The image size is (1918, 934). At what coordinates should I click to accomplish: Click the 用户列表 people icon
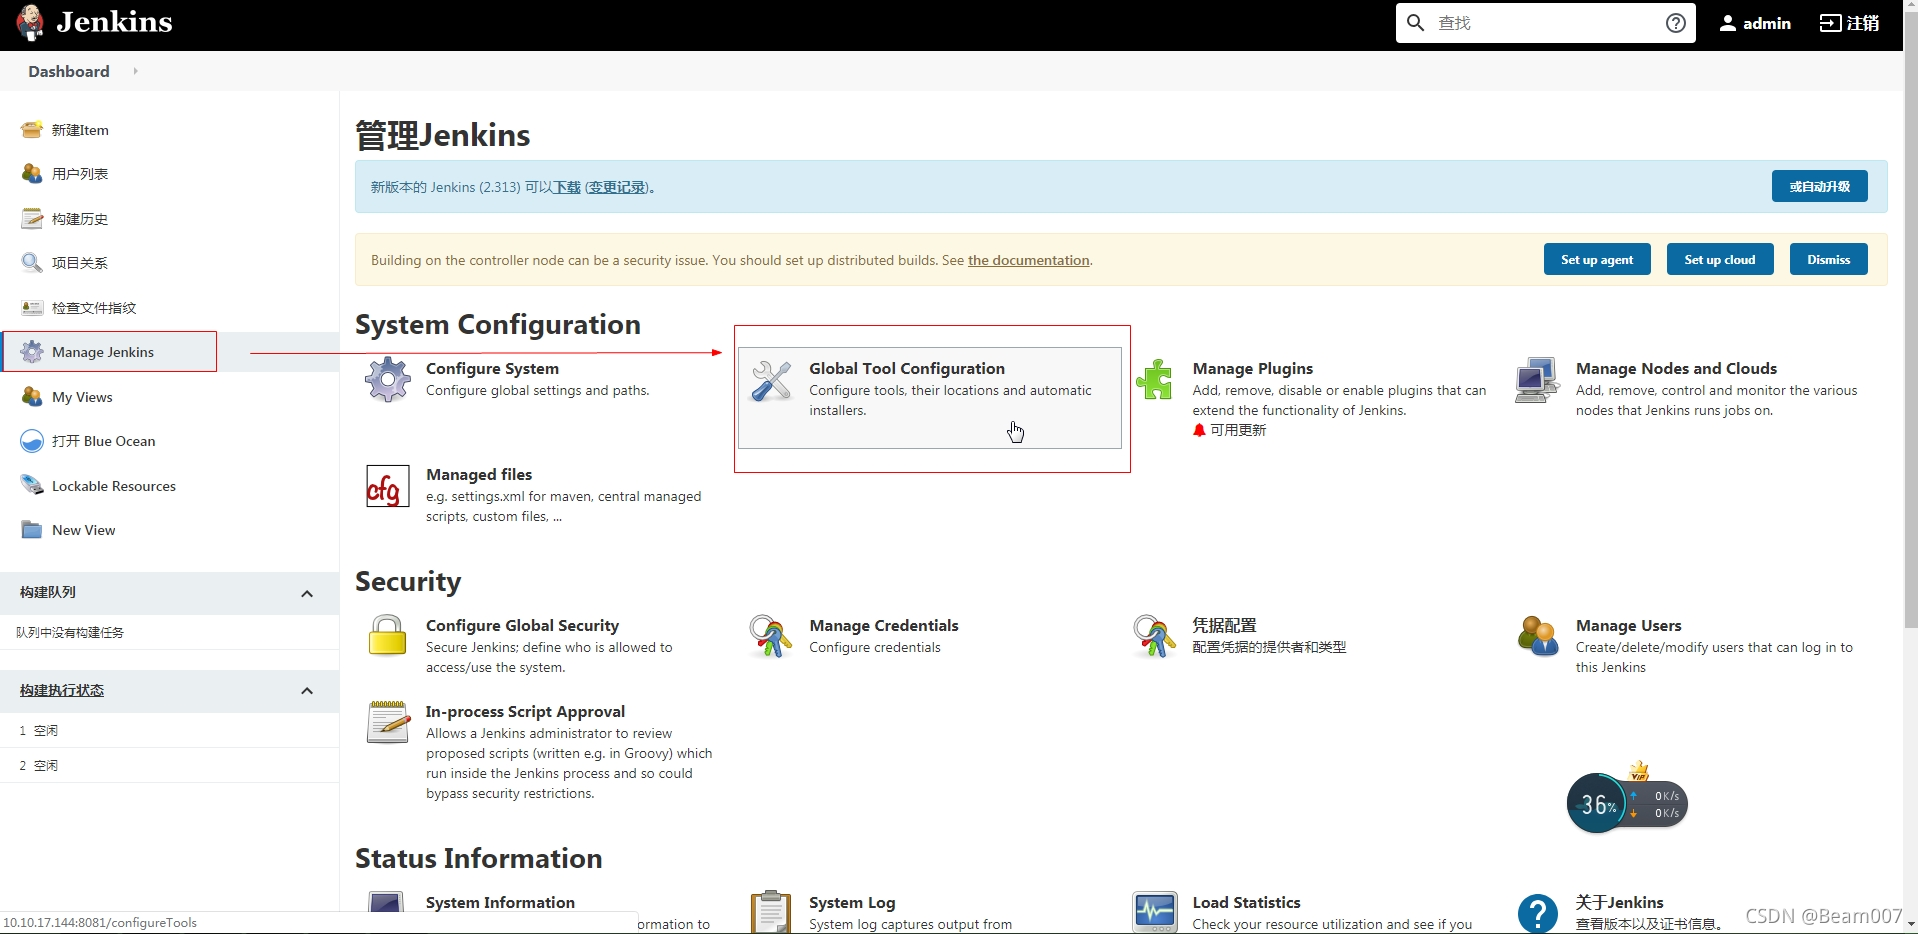click(x=32, y=174)
